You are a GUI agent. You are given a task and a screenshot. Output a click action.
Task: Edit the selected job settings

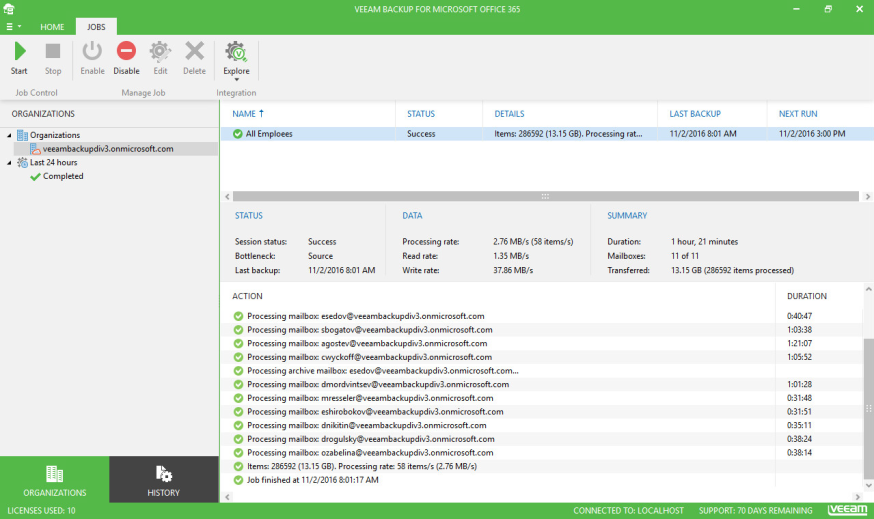coord(161,58)
